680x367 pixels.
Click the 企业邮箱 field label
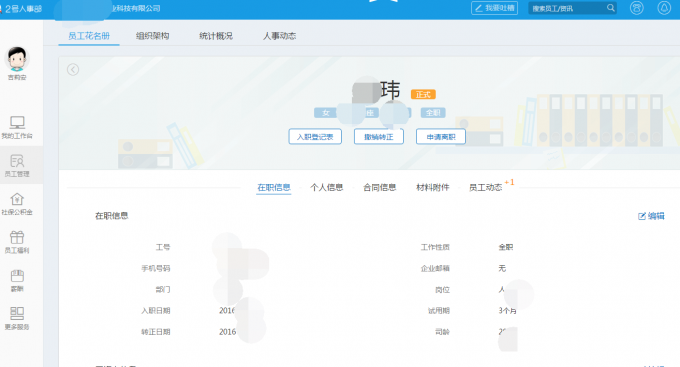pyautogui.click(x=435, y=269)
